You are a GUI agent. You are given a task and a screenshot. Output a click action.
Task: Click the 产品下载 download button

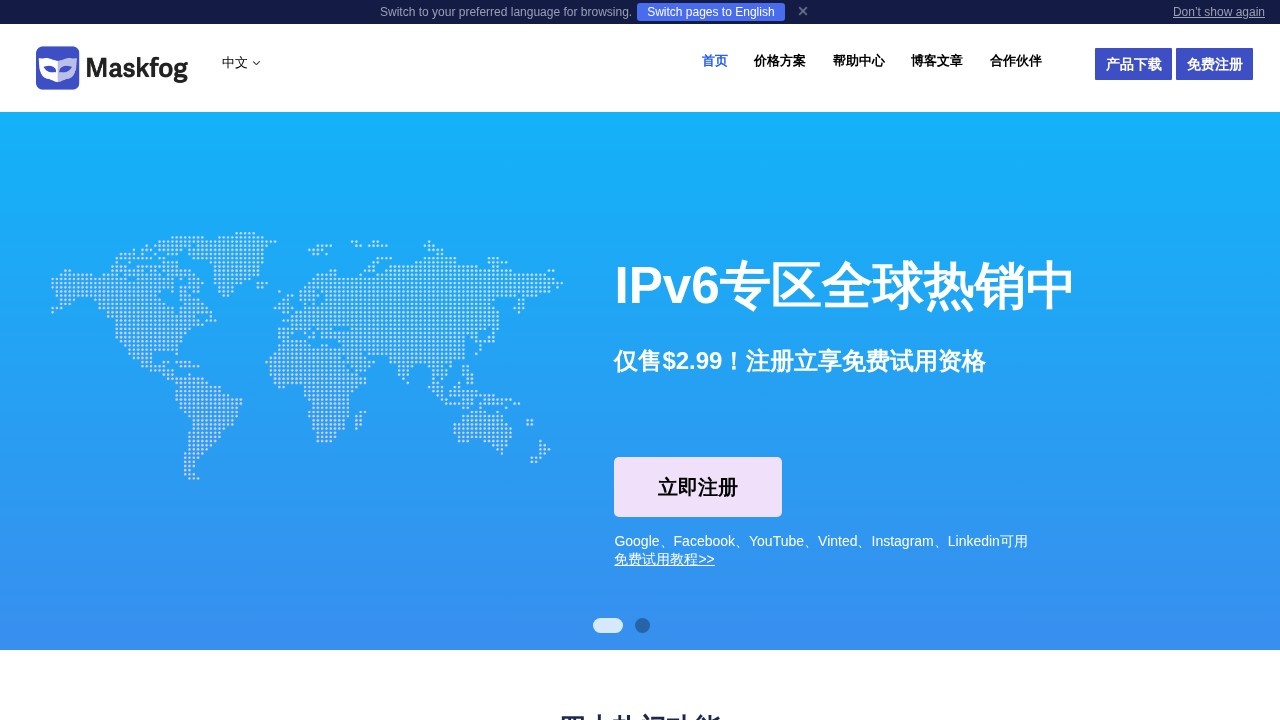click(1133, 64)
